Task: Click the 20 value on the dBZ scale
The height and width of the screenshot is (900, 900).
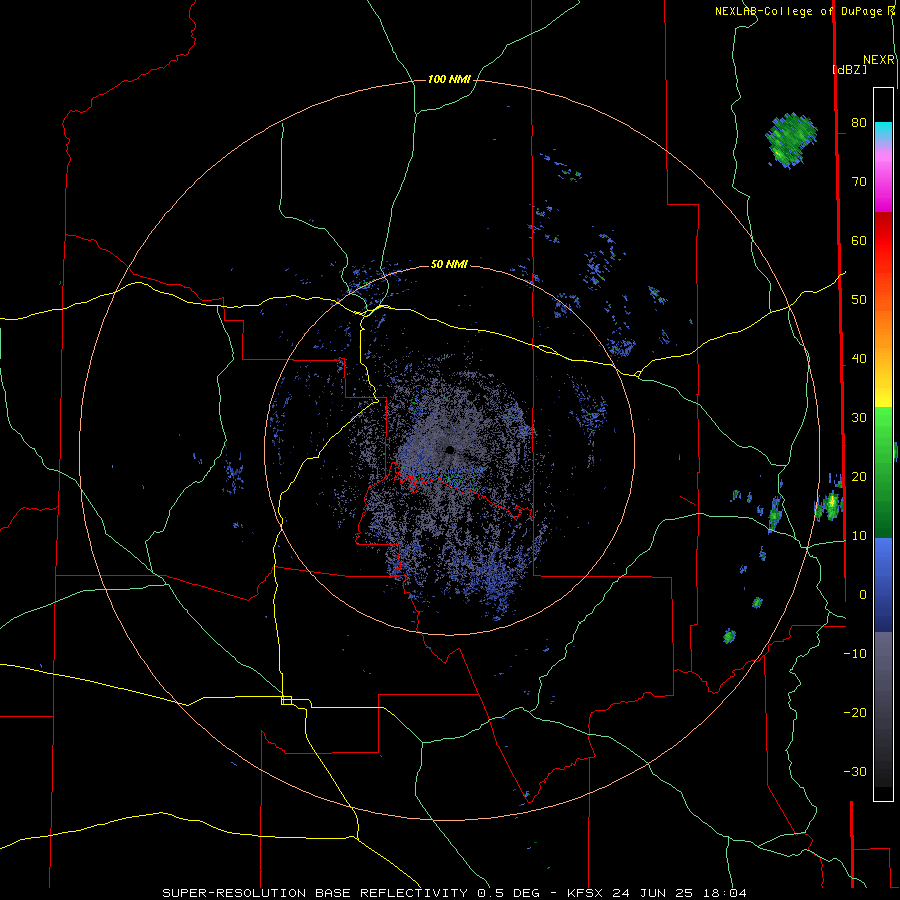Action: coord(859,476)
